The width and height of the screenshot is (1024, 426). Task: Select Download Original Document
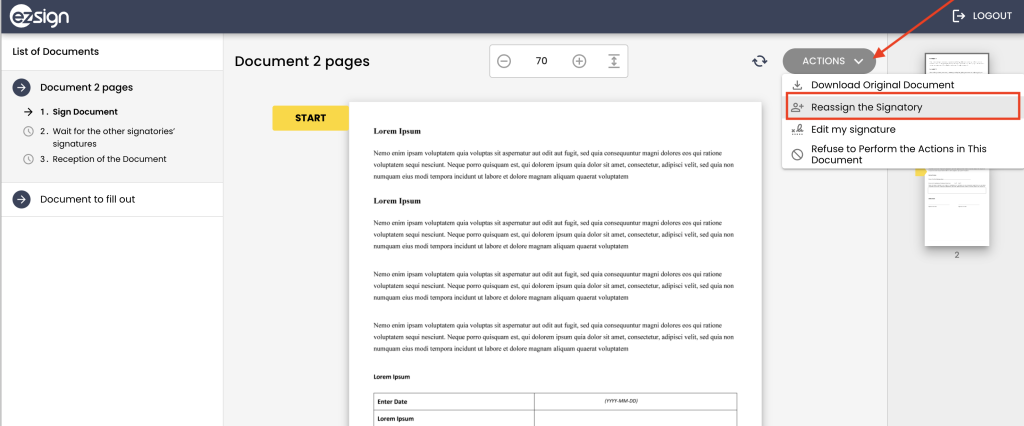tap(882, 85)
